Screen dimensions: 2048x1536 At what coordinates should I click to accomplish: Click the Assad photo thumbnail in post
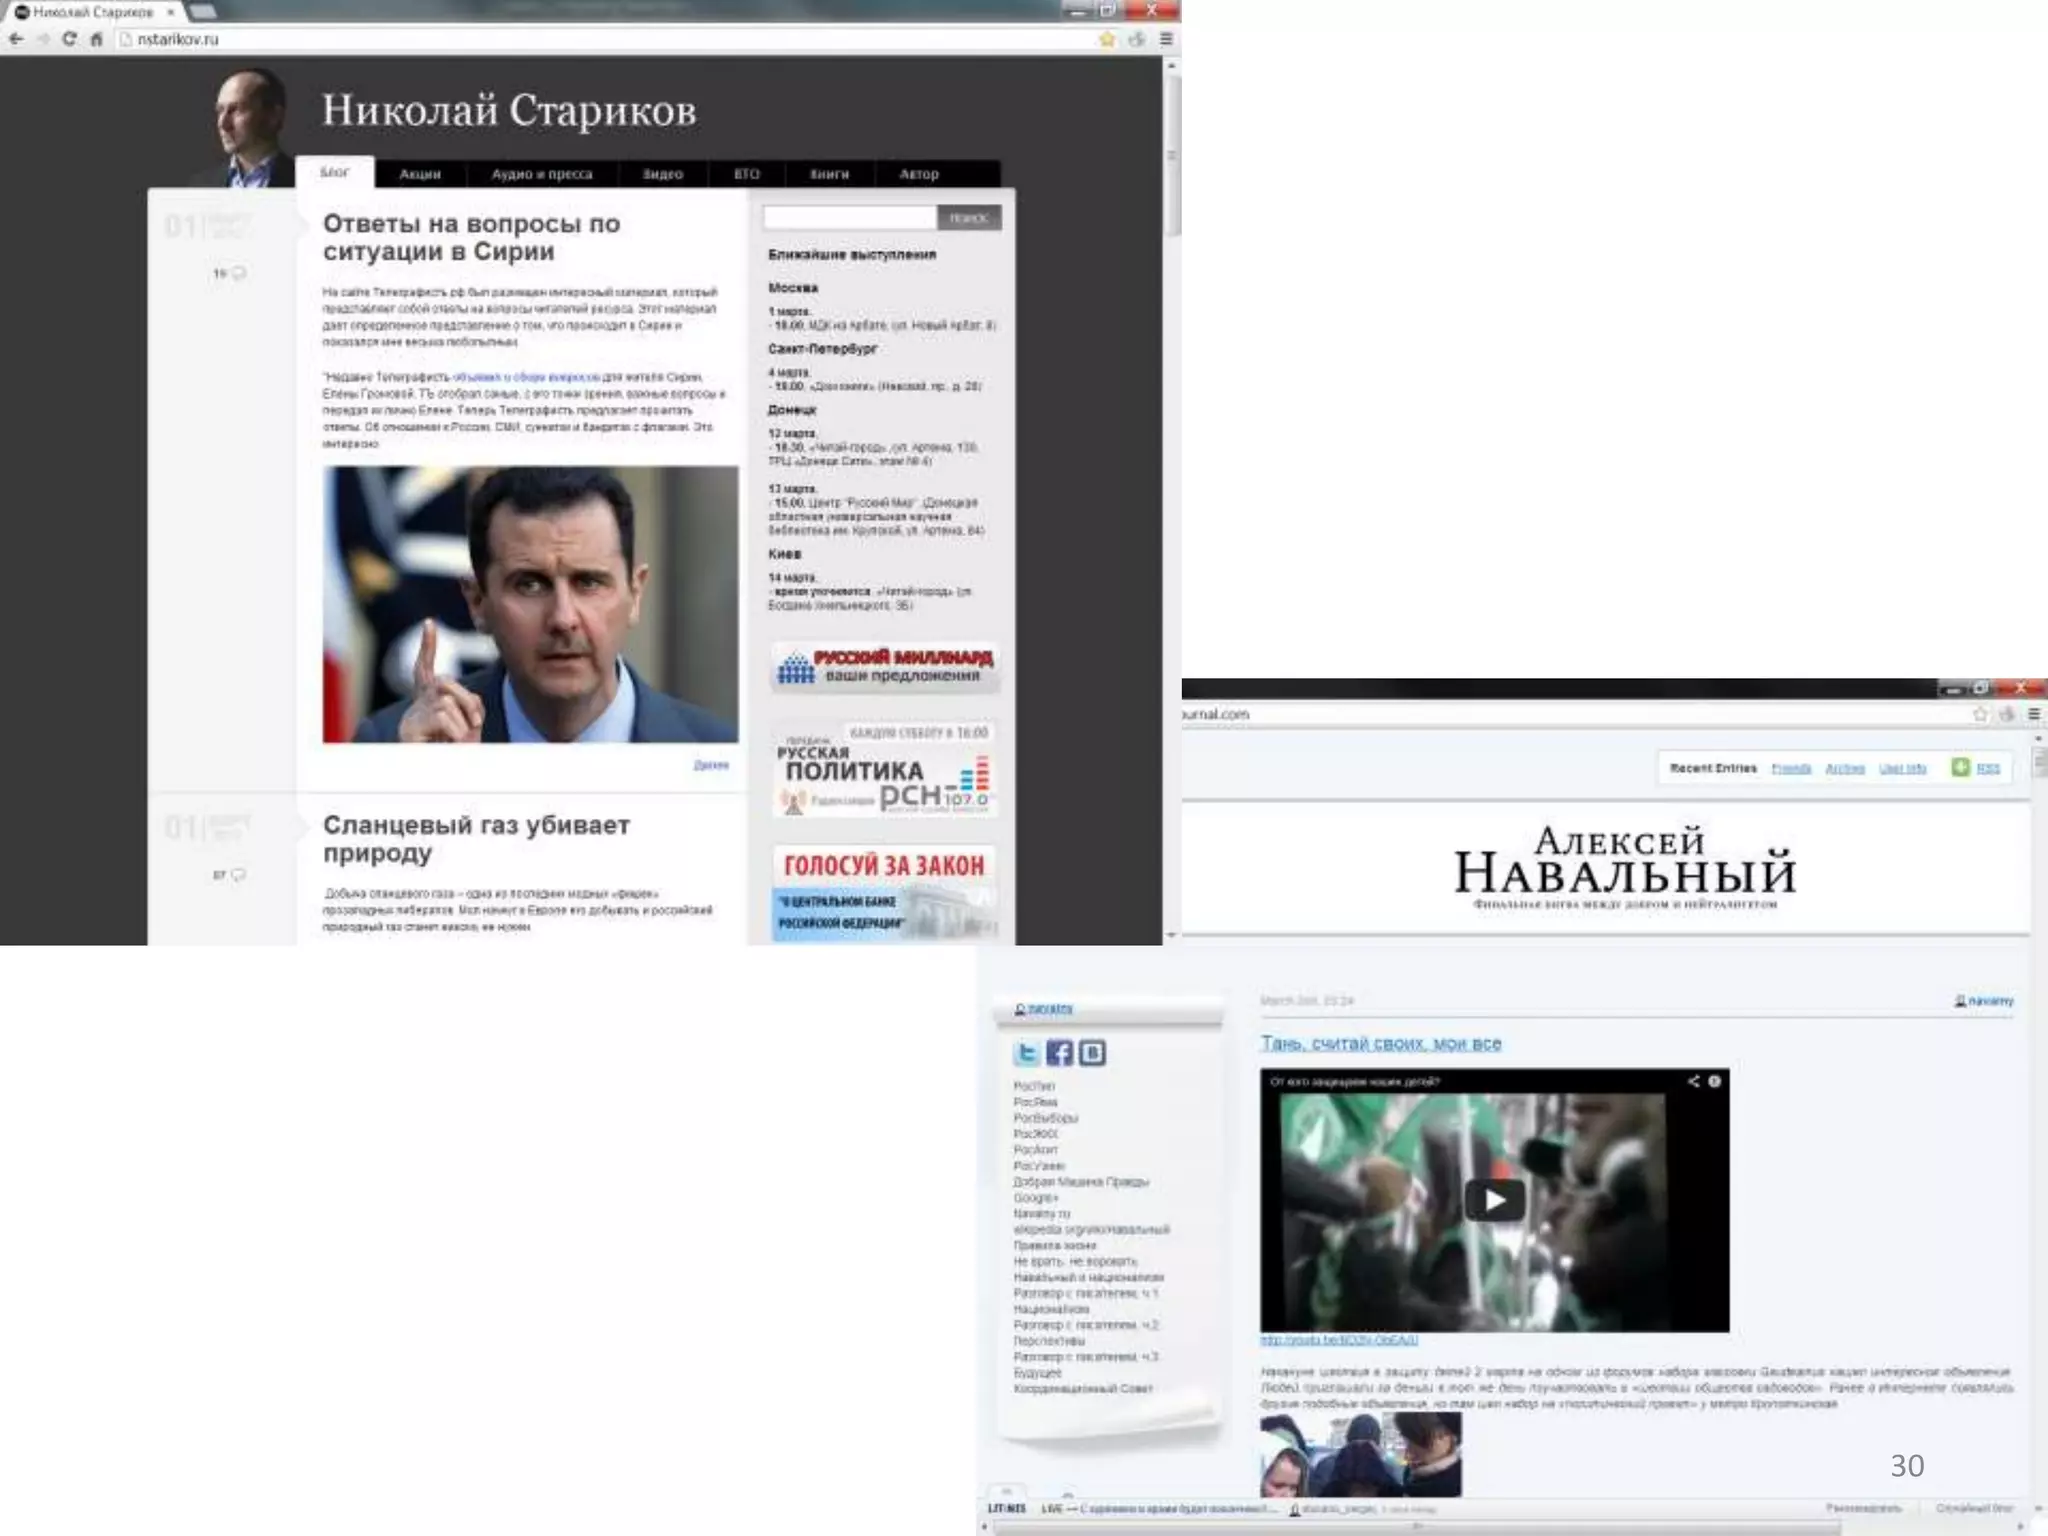[x=530, y=604]
